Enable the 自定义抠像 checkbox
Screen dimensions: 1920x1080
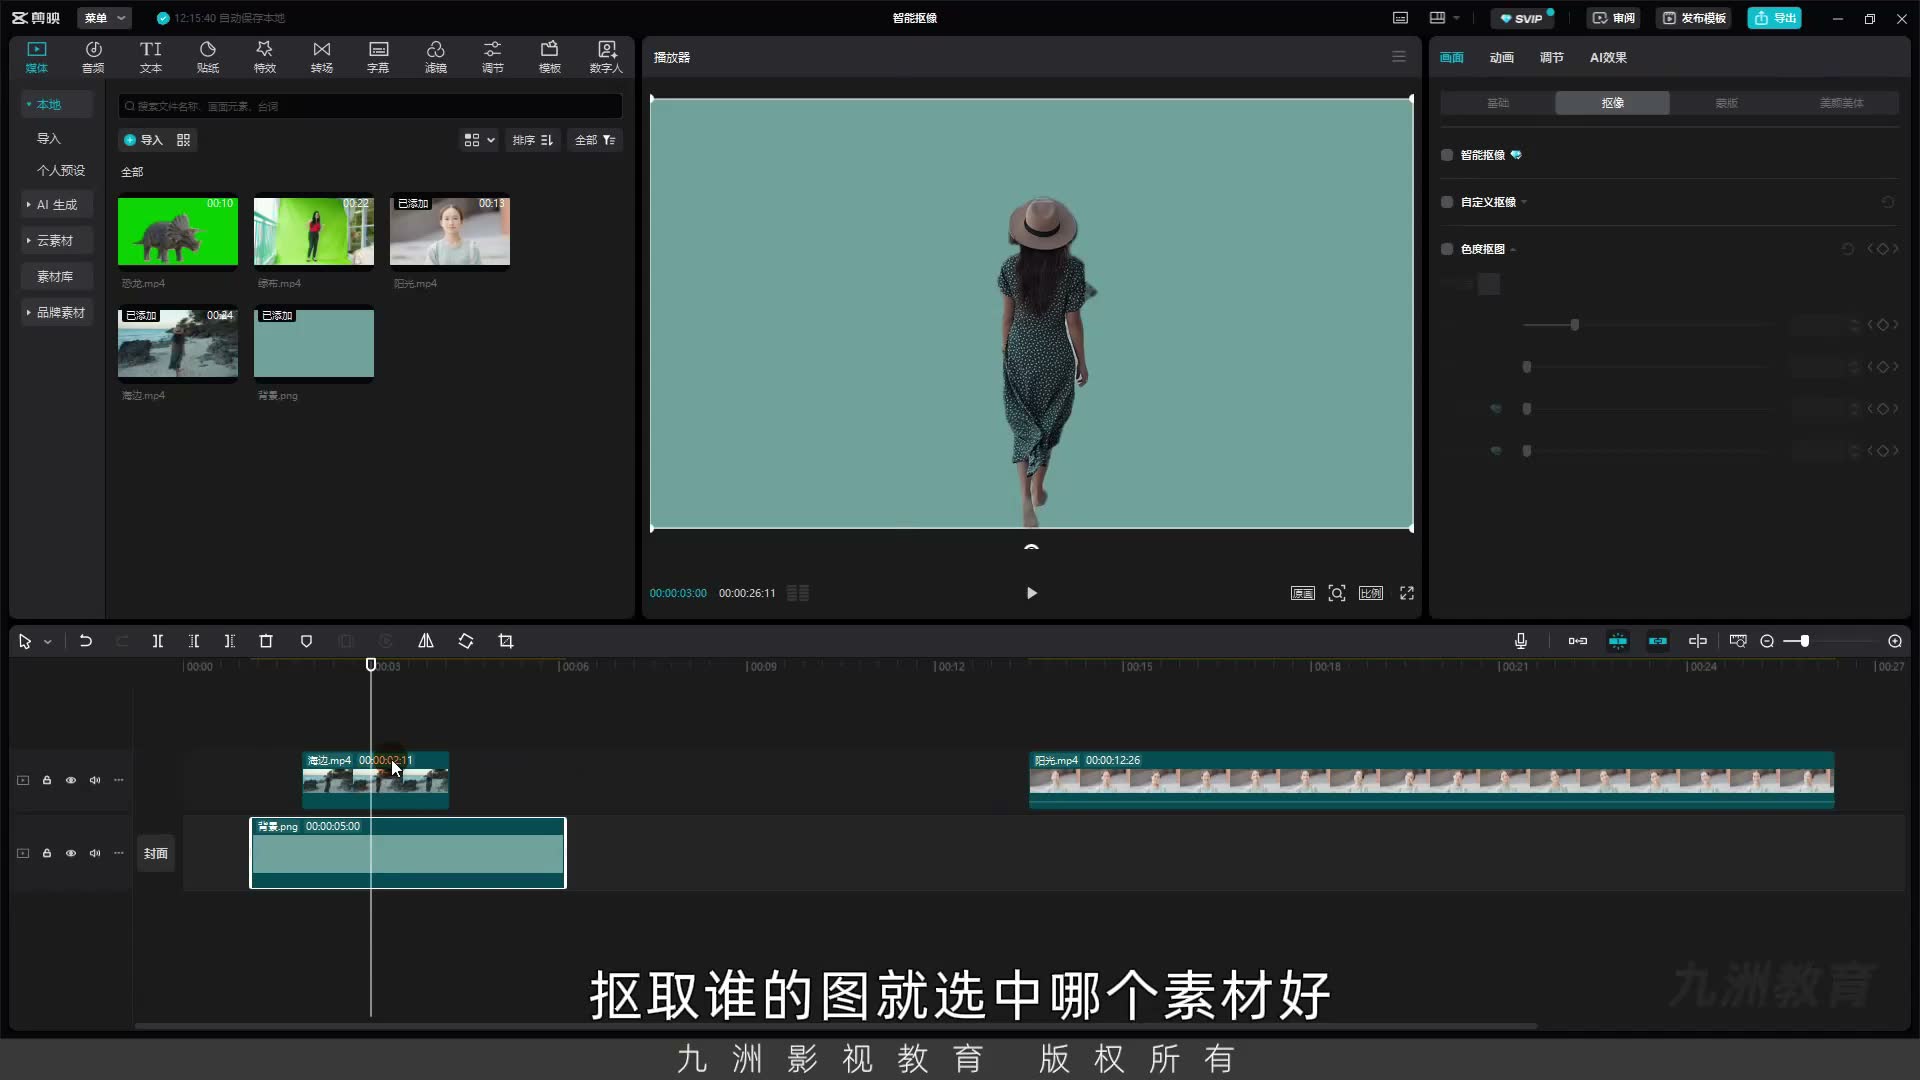tap(1446, 202)
